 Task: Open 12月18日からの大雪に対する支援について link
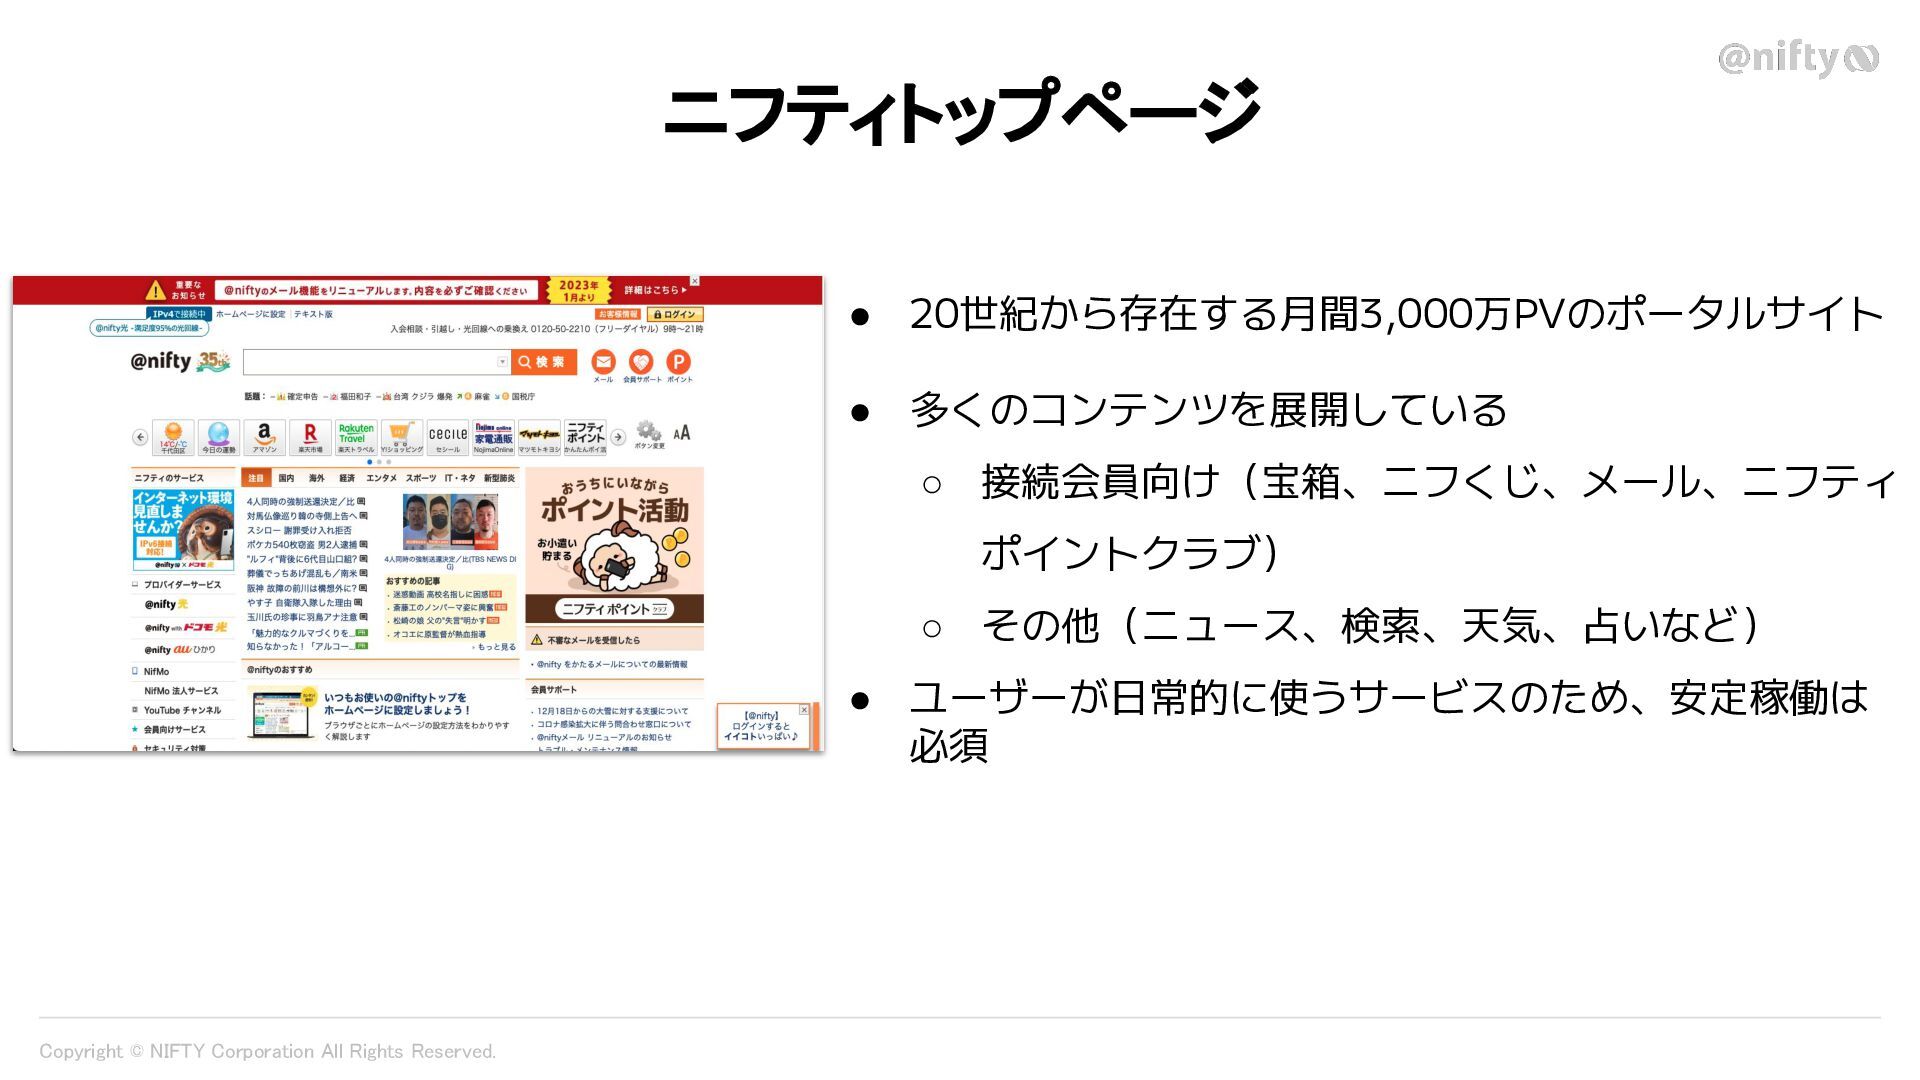613,711
